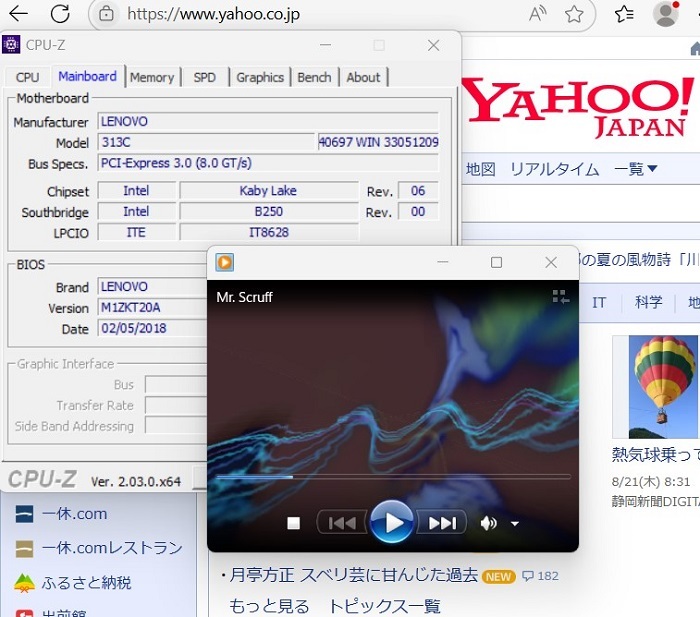
Task: Add page to favorites with star icon
Action: tap(574, 14)
